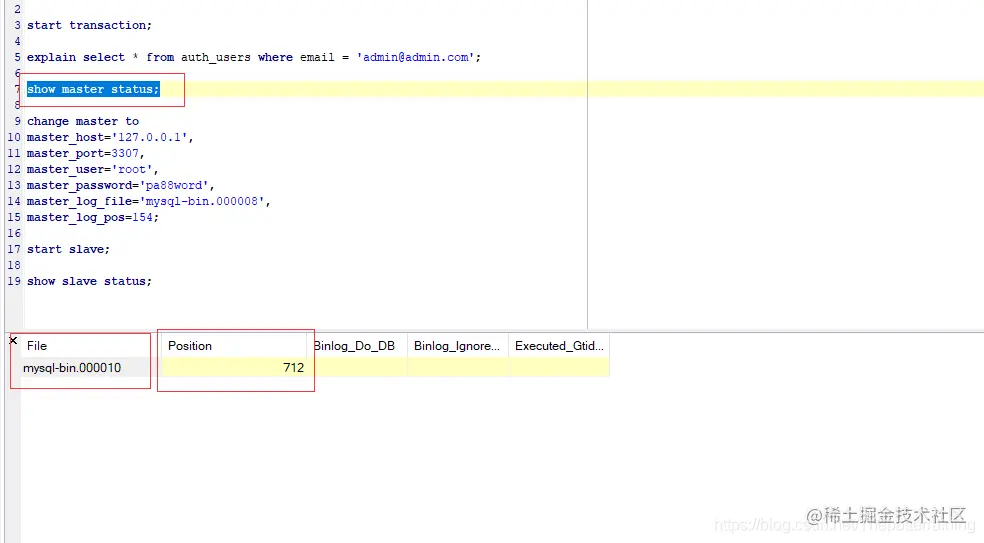Click the Position column header
The width and height of the screenshot is (984, 543).
coord(190,346)
